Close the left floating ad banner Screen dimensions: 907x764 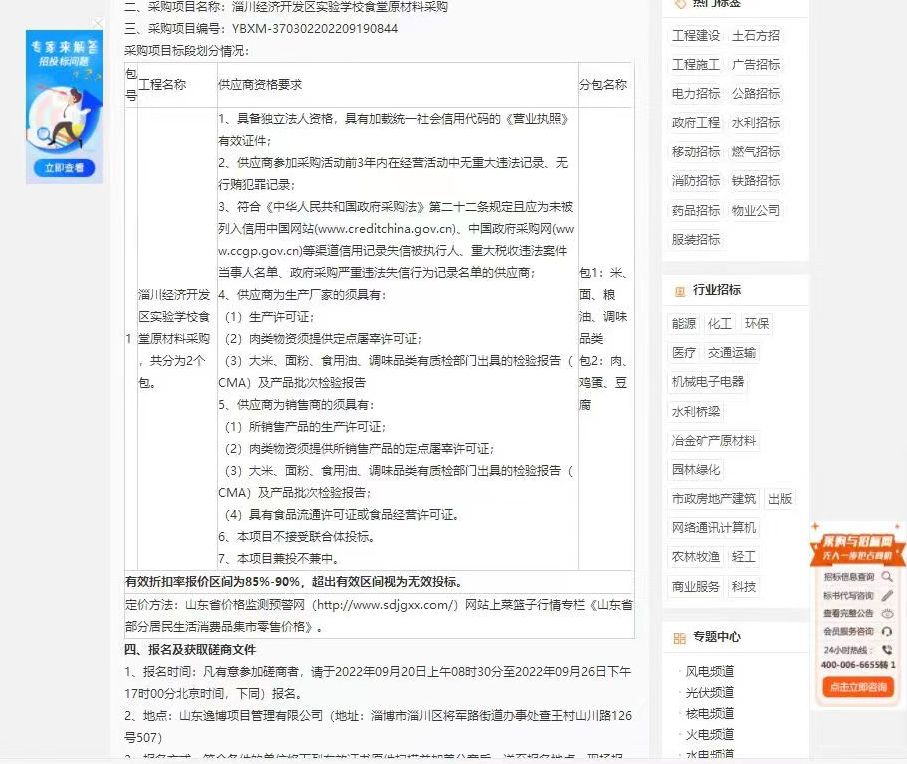point(97,23)
